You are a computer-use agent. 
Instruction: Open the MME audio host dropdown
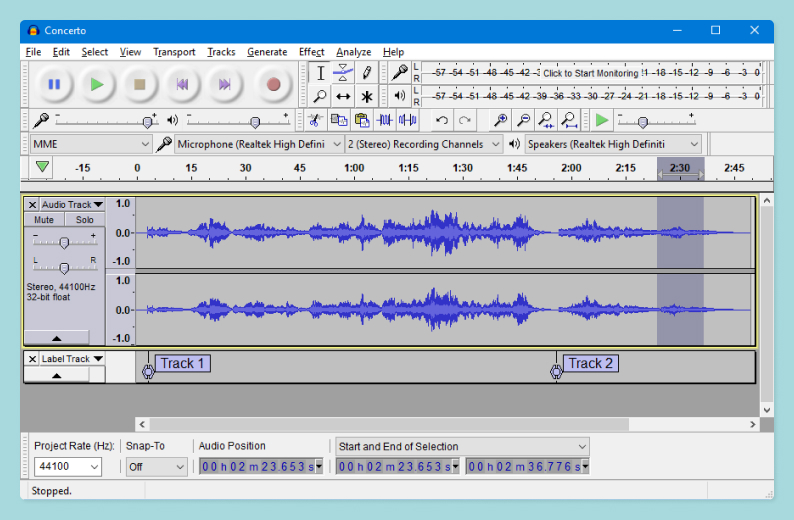coord(91,144)
